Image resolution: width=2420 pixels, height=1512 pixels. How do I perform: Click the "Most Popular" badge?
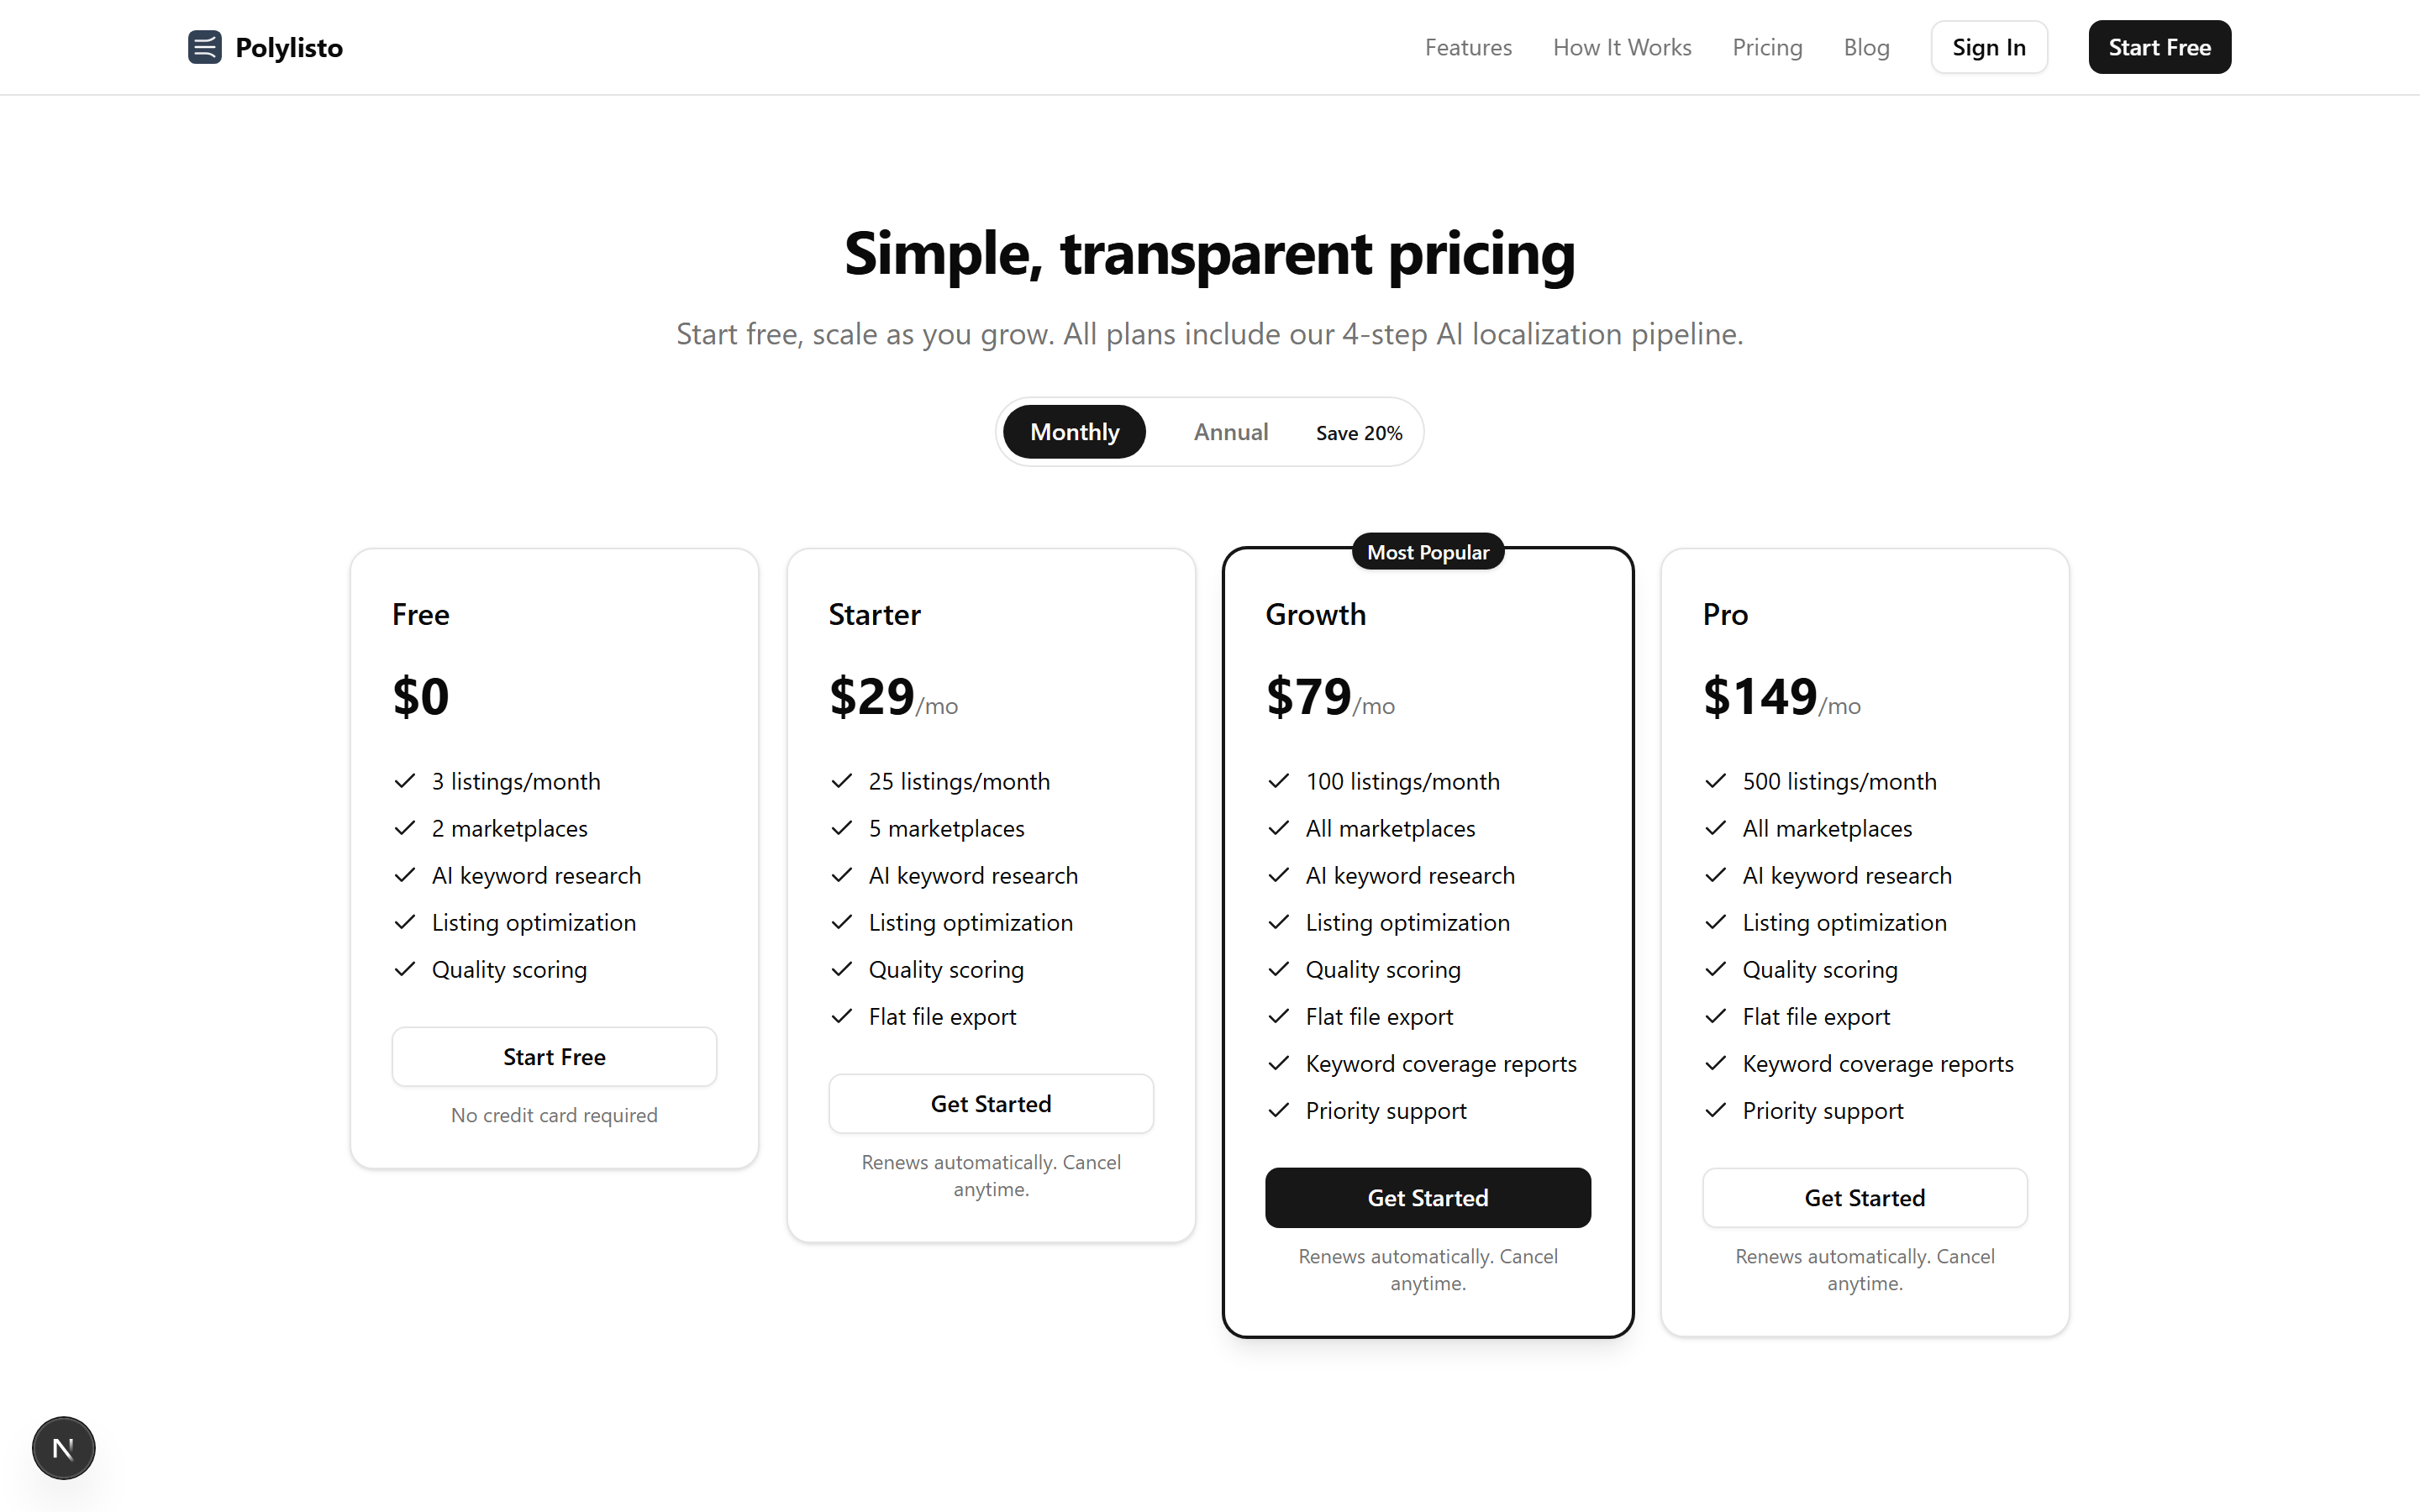coord(1427,551)
